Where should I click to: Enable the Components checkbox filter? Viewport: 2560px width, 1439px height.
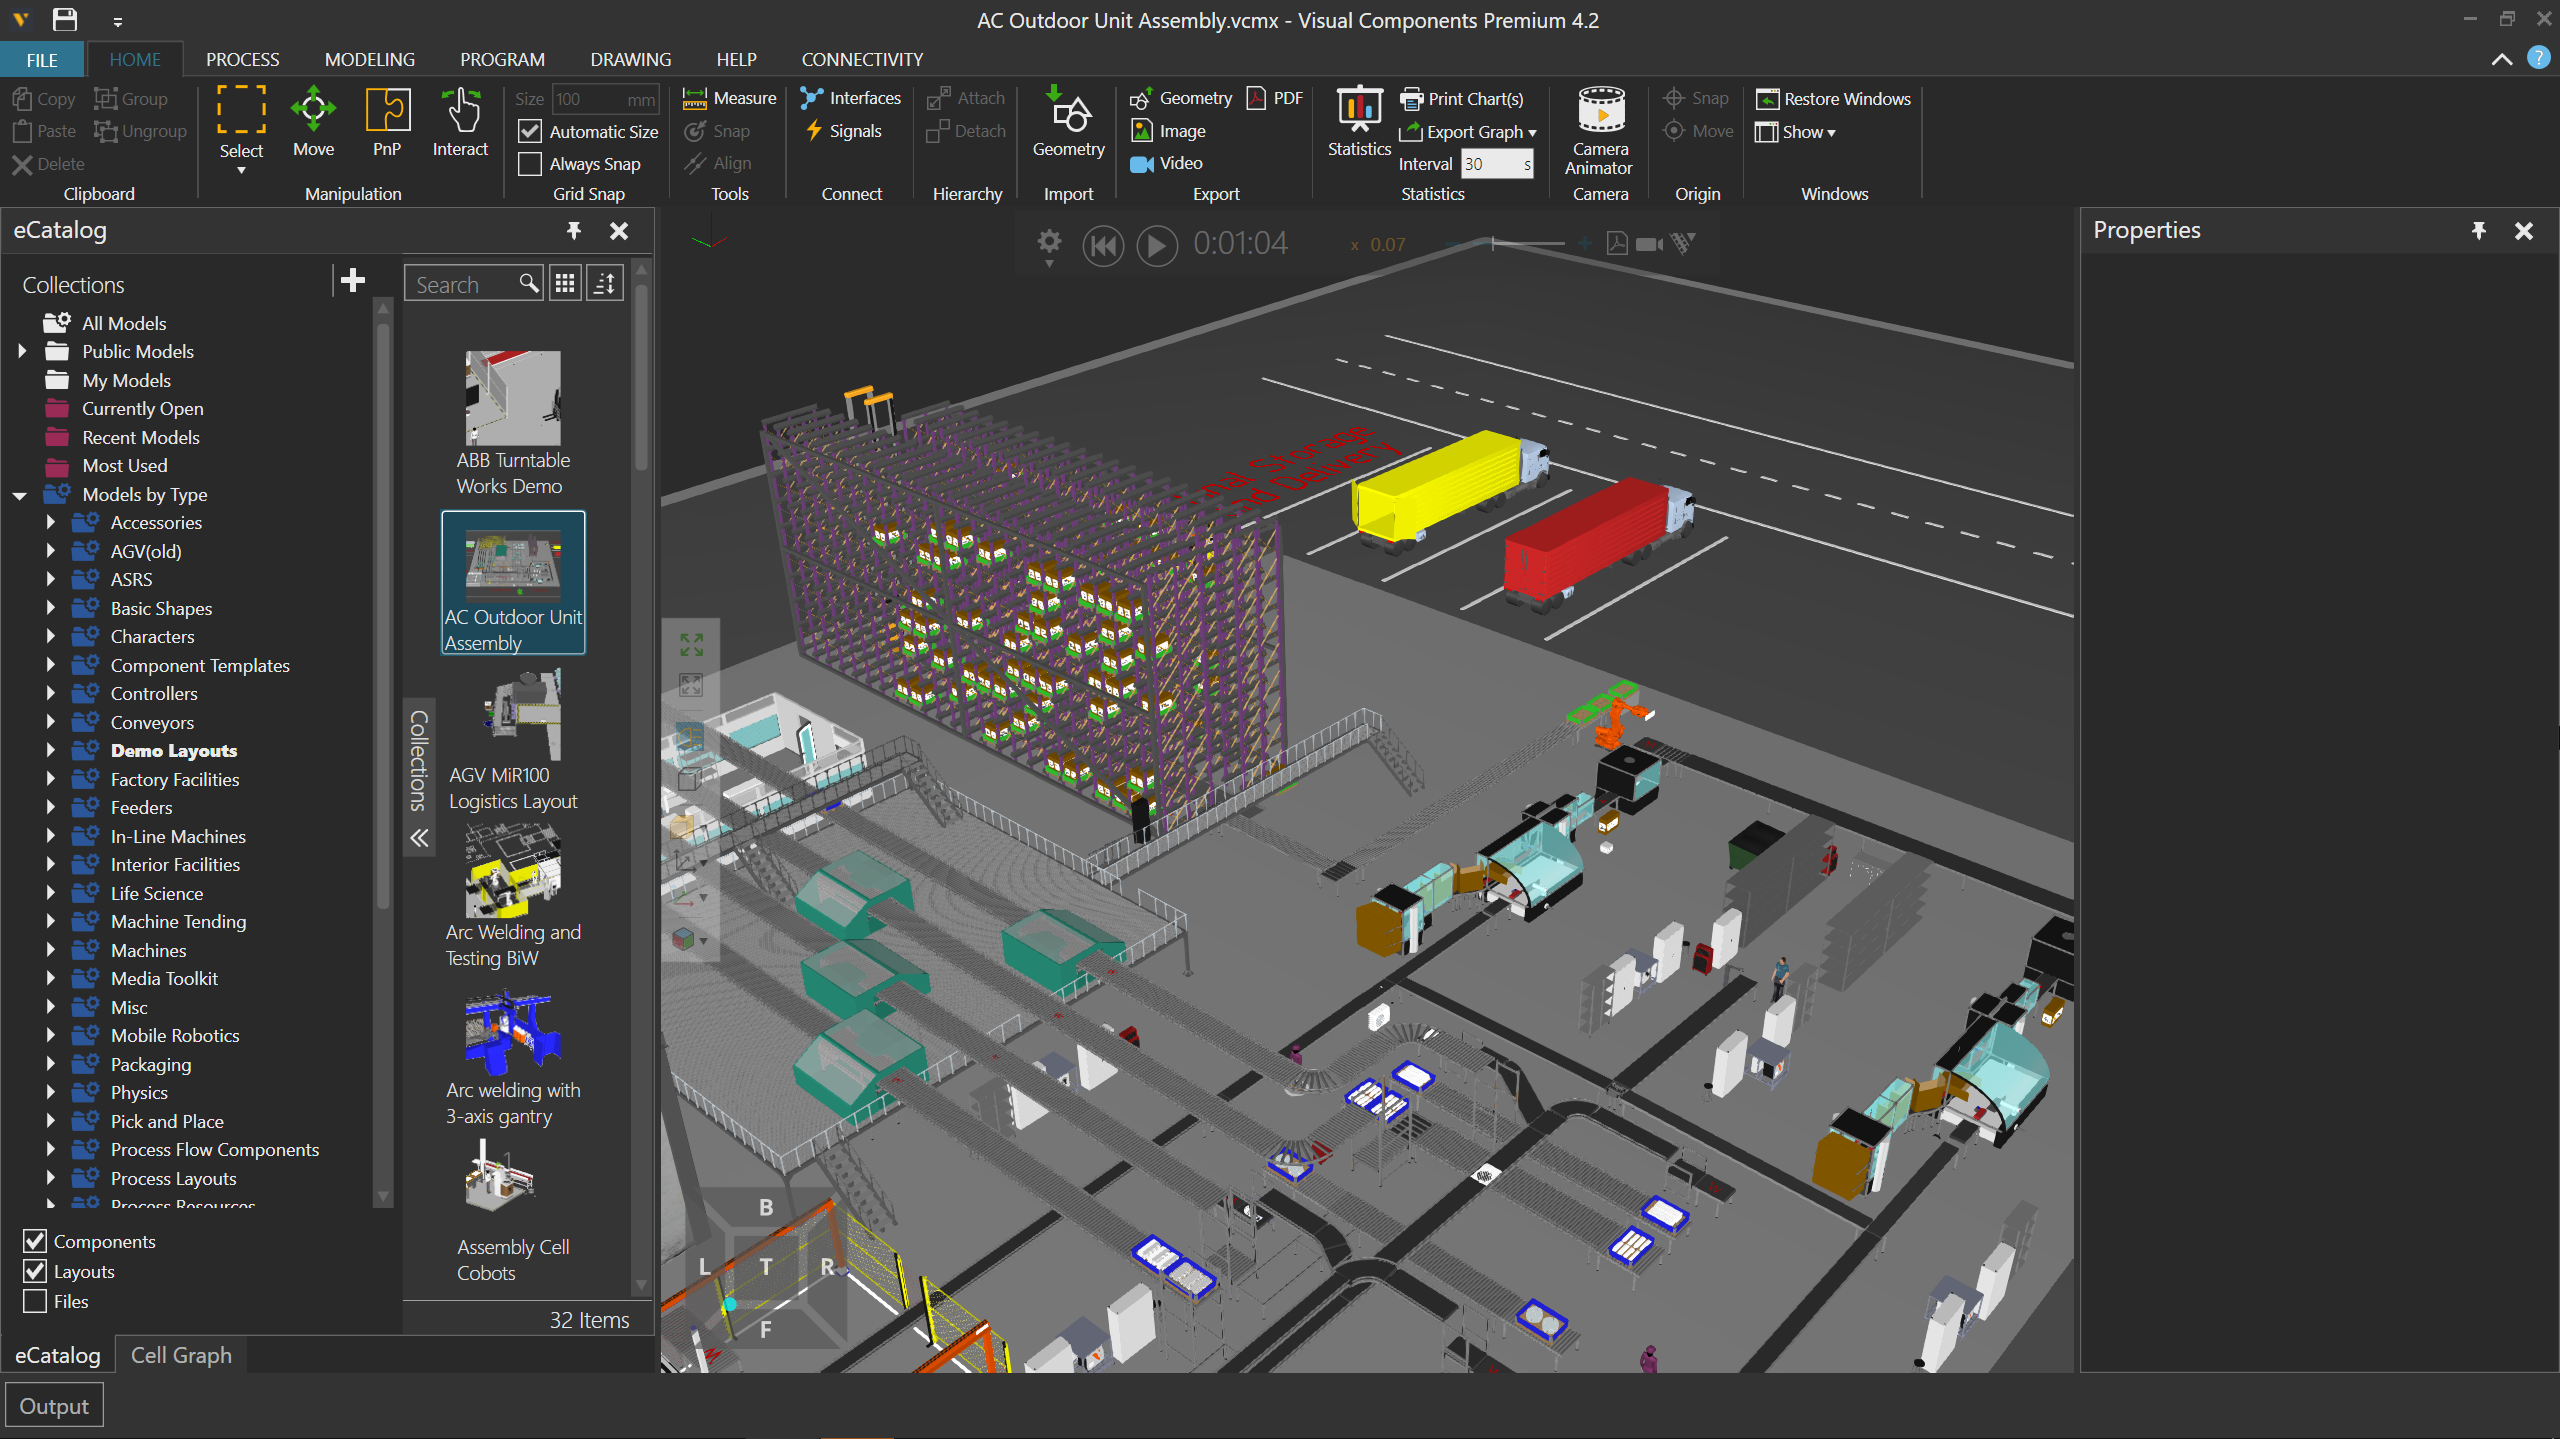click(33, 1242)
